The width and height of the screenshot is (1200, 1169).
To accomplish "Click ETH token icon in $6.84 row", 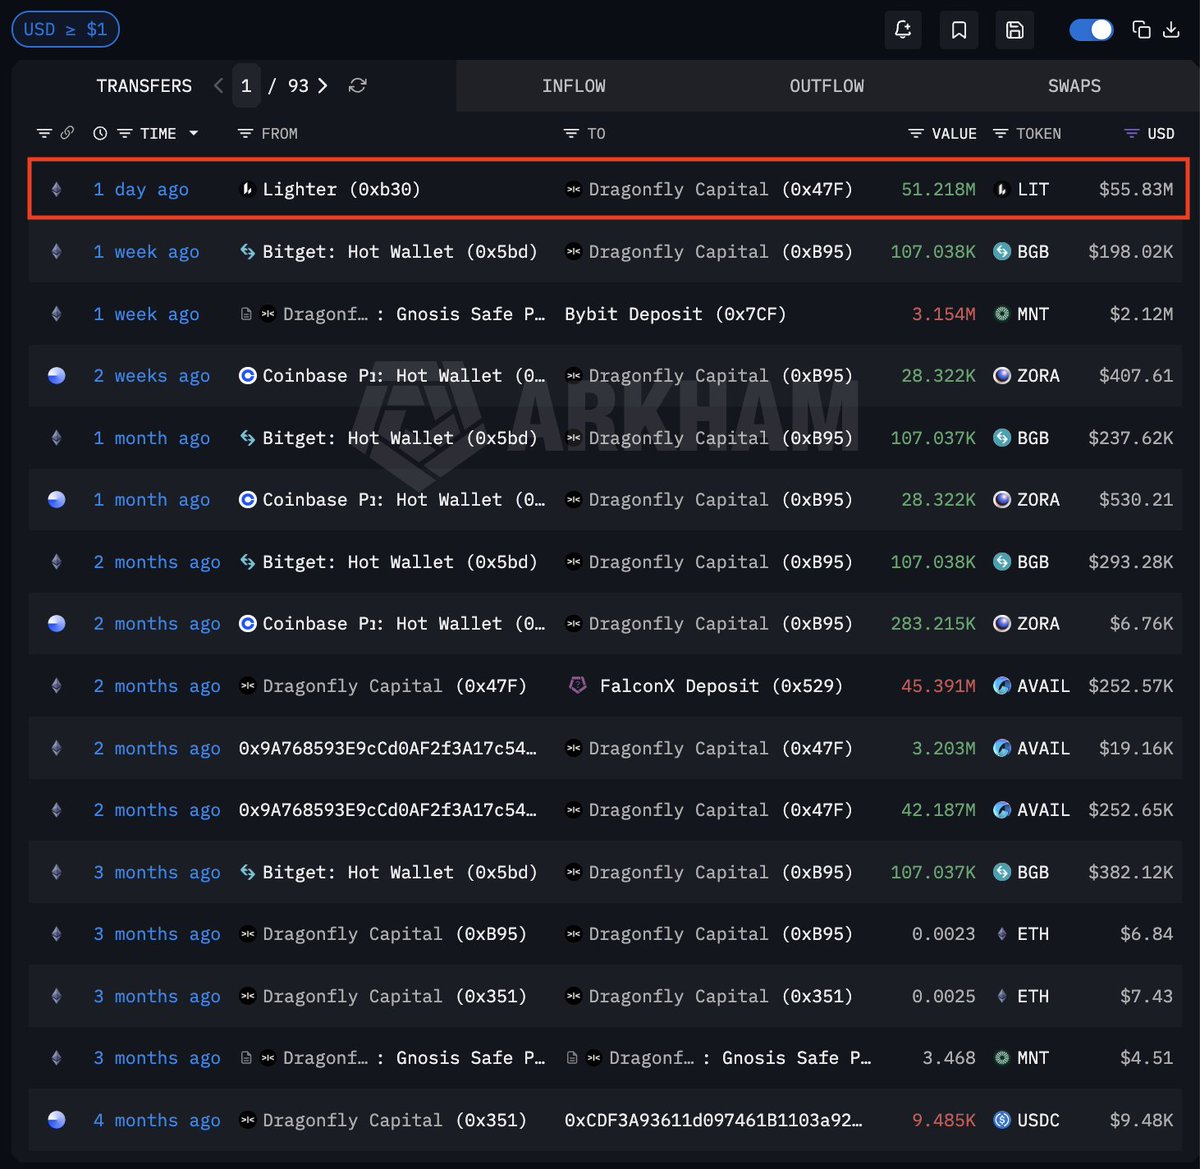I will click(1001, 934).
